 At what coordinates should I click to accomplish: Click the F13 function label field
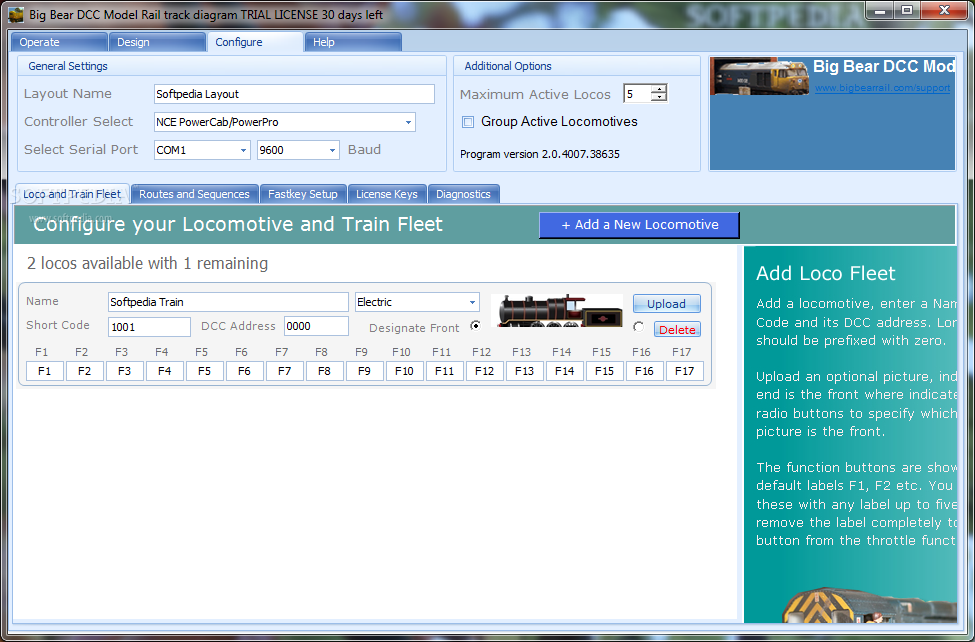click(525, 371)
